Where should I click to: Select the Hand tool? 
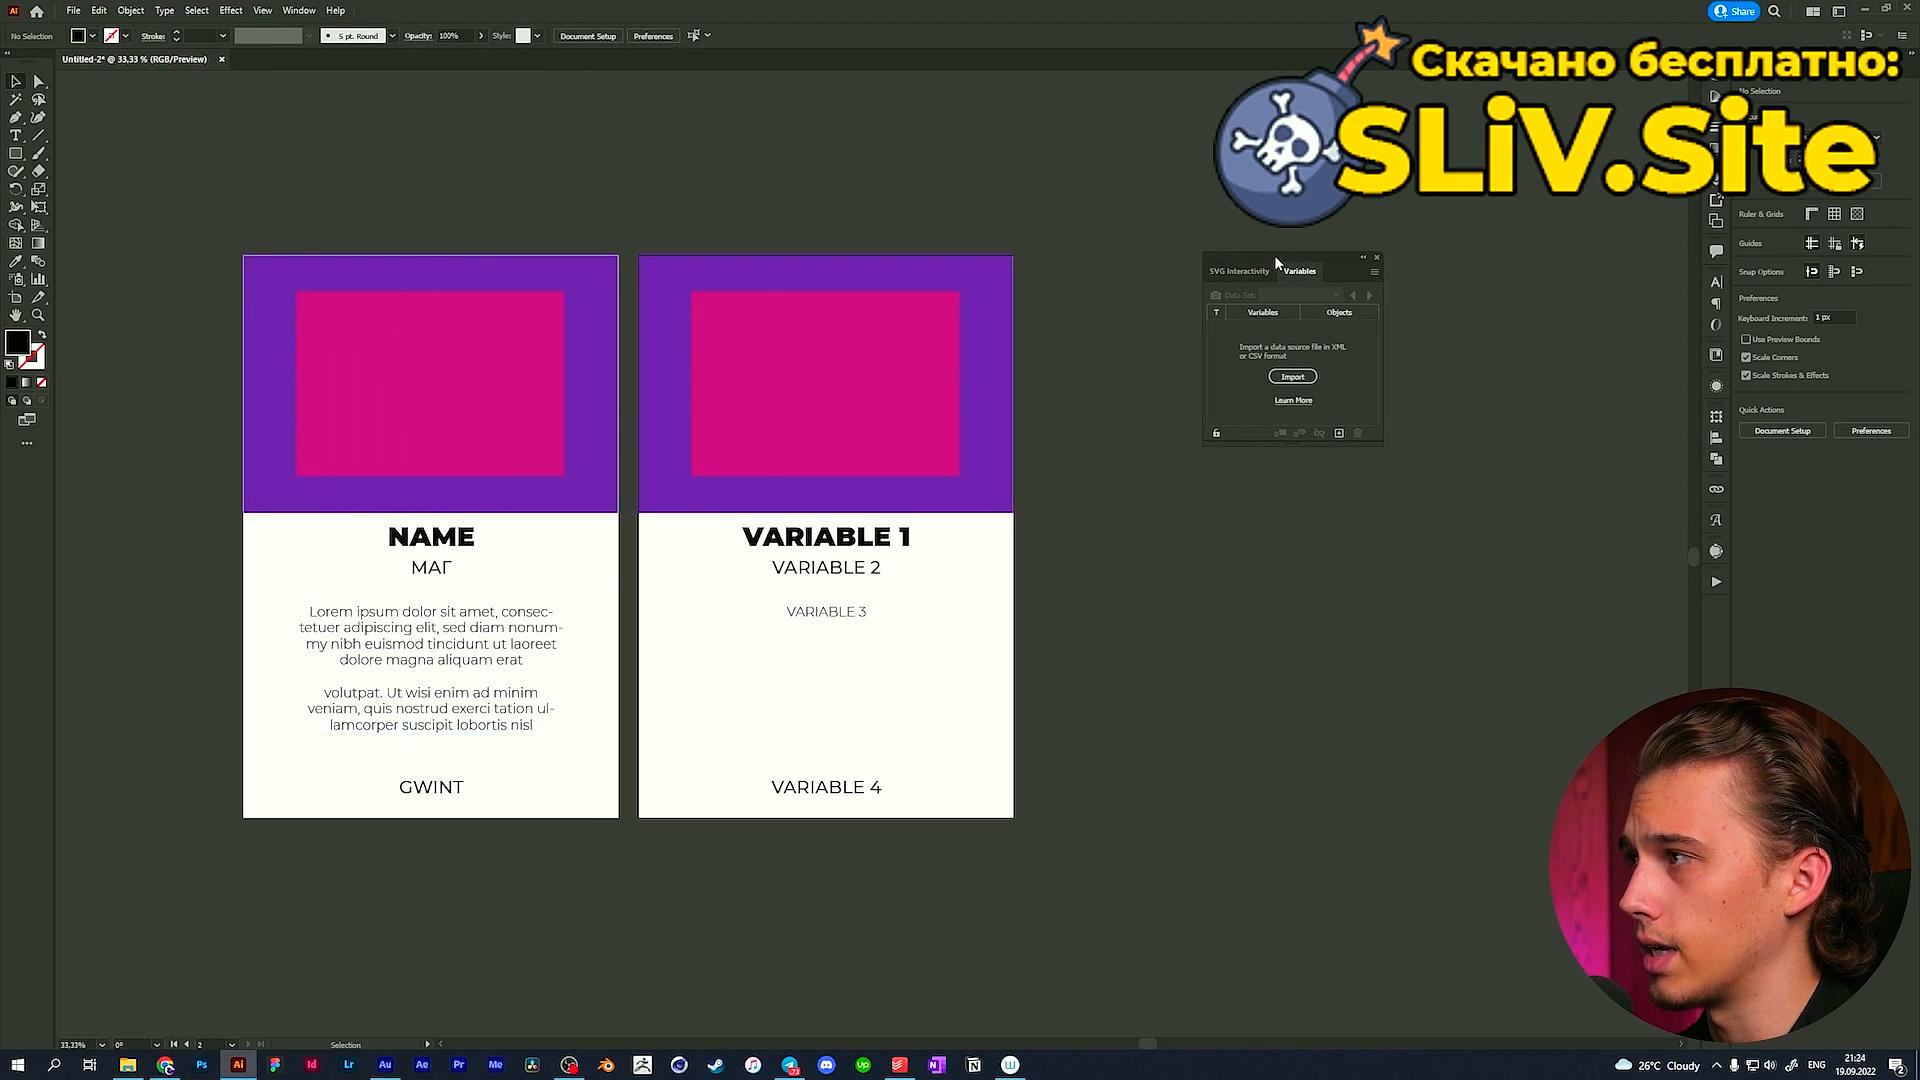click(16, 316)
